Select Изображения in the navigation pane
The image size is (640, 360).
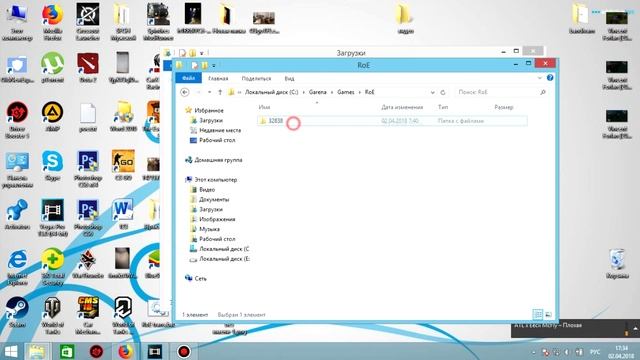pos(217,219)
